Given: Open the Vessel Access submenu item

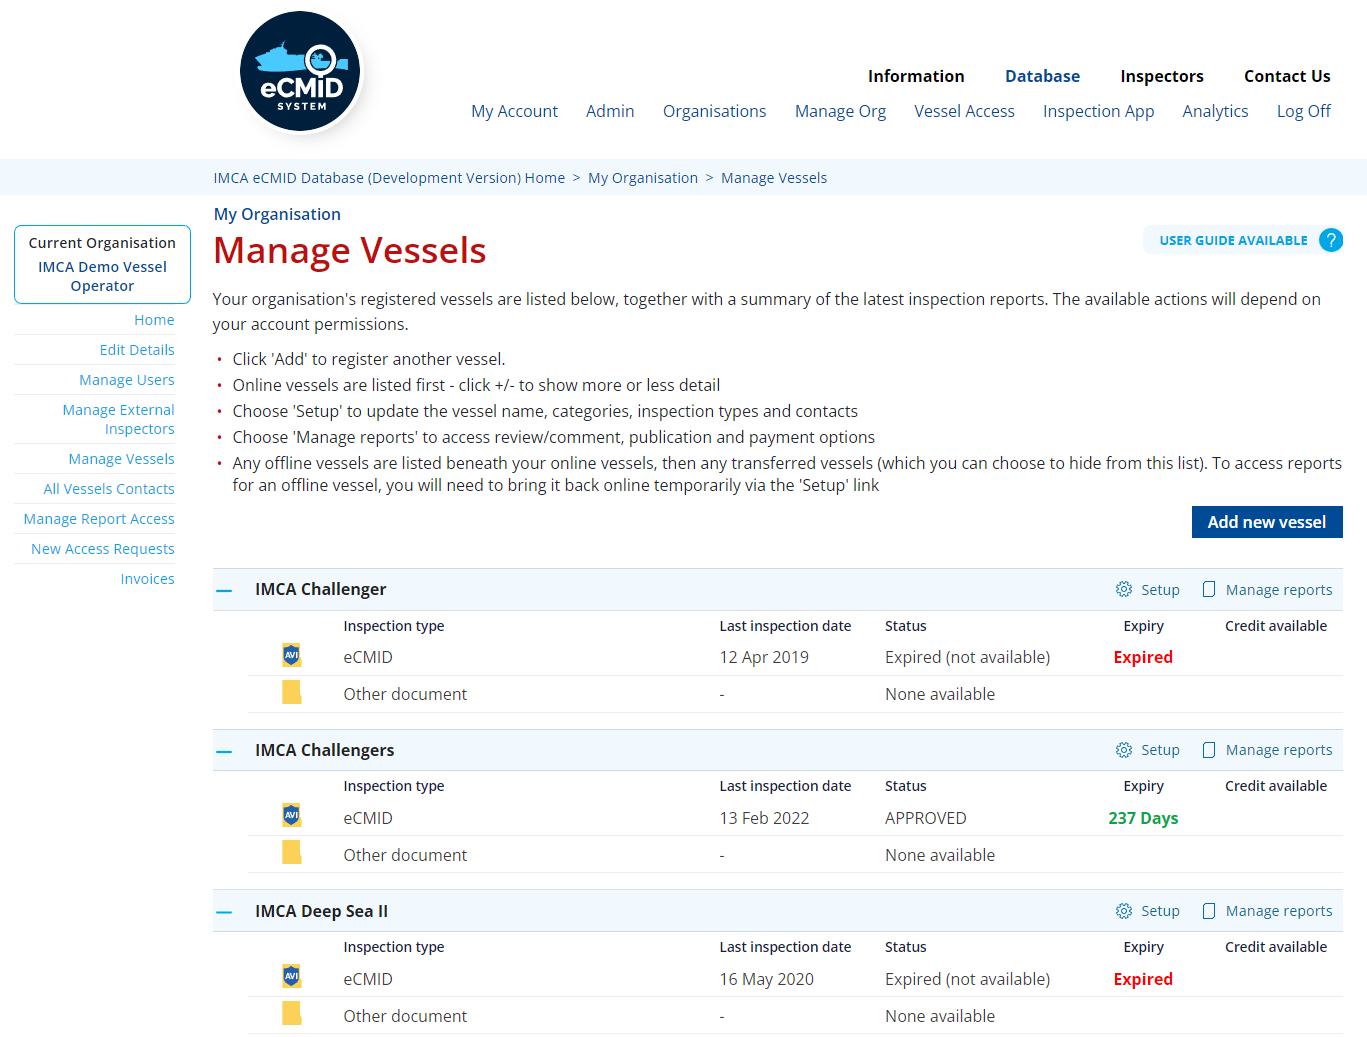Looking at the screenshot, I should 964,111.
